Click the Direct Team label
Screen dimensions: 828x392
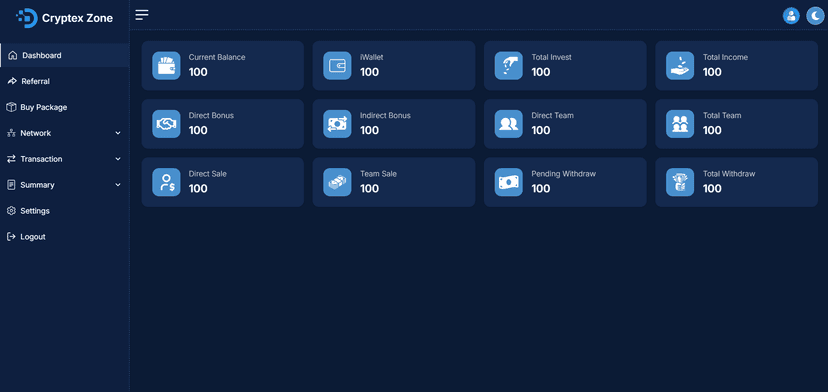[552, 115]
